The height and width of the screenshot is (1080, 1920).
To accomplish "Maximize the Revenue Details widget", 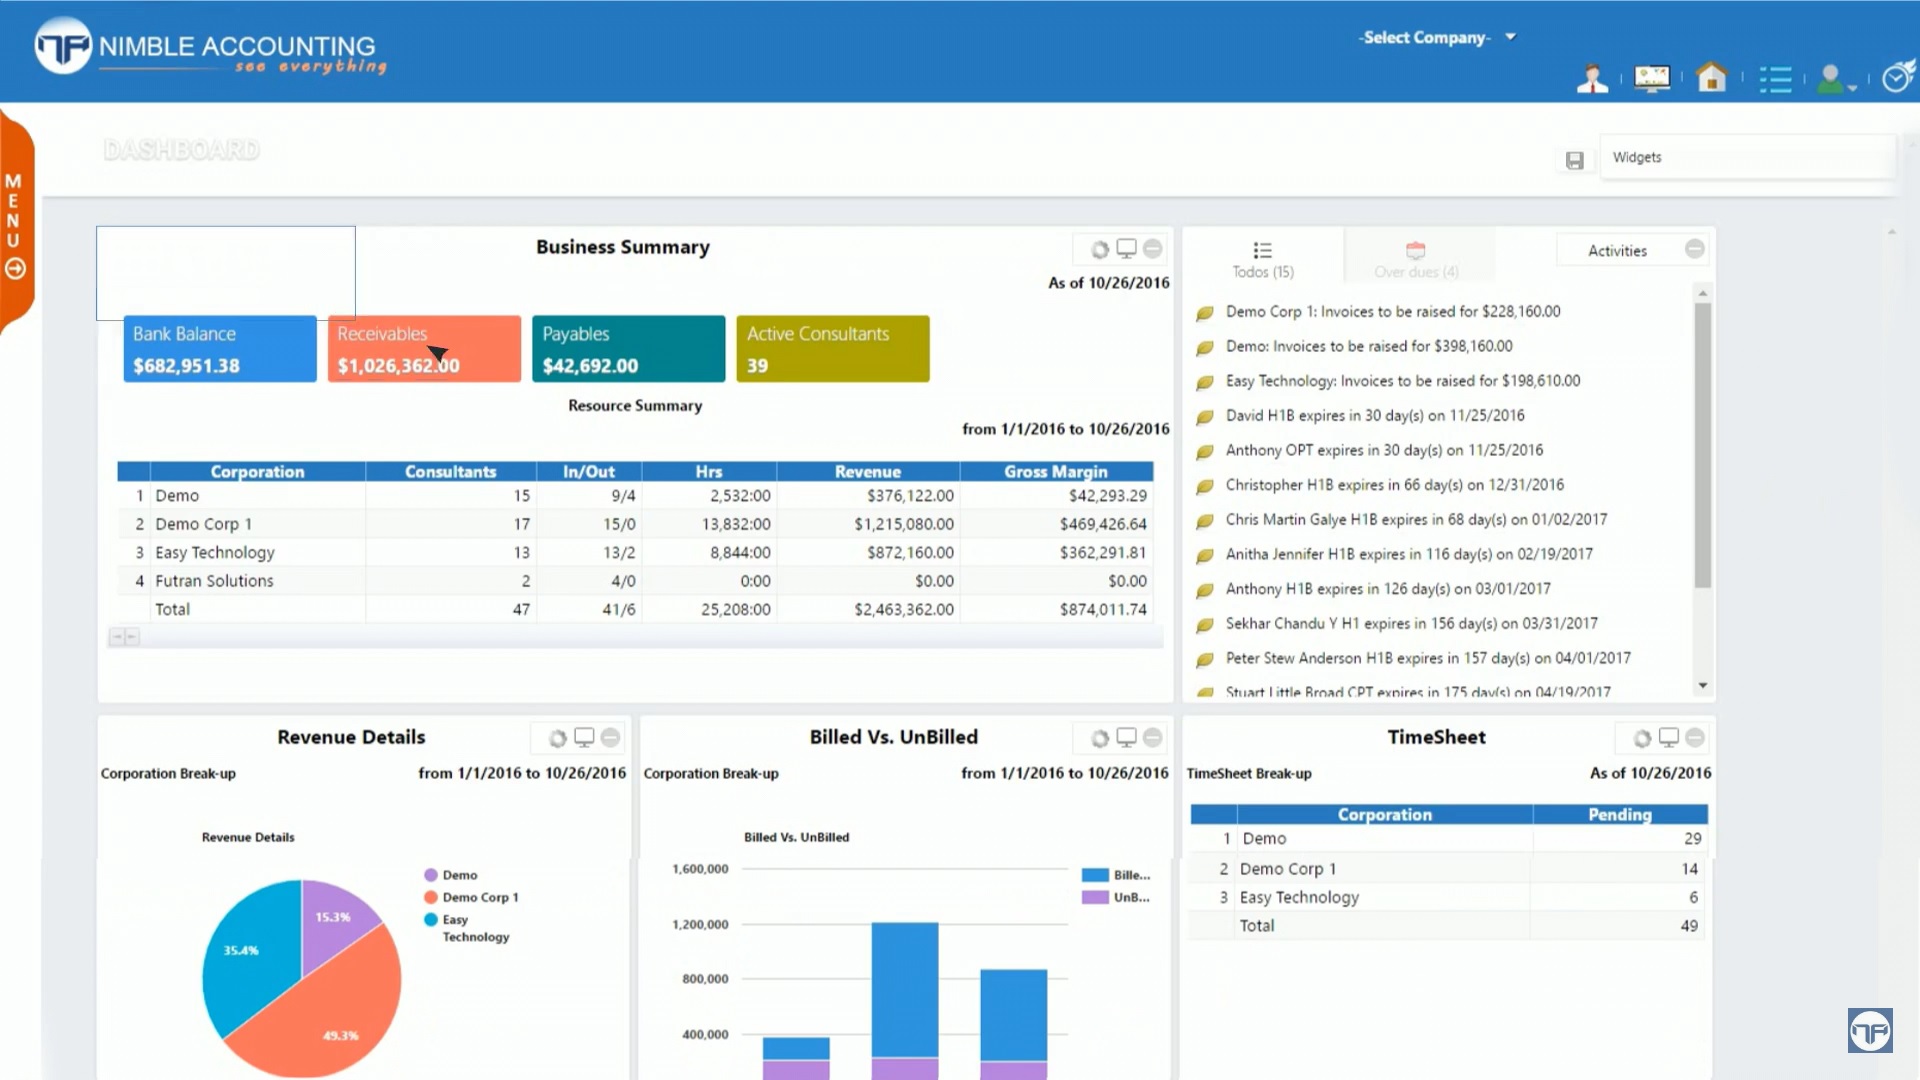I will [585, 737].
